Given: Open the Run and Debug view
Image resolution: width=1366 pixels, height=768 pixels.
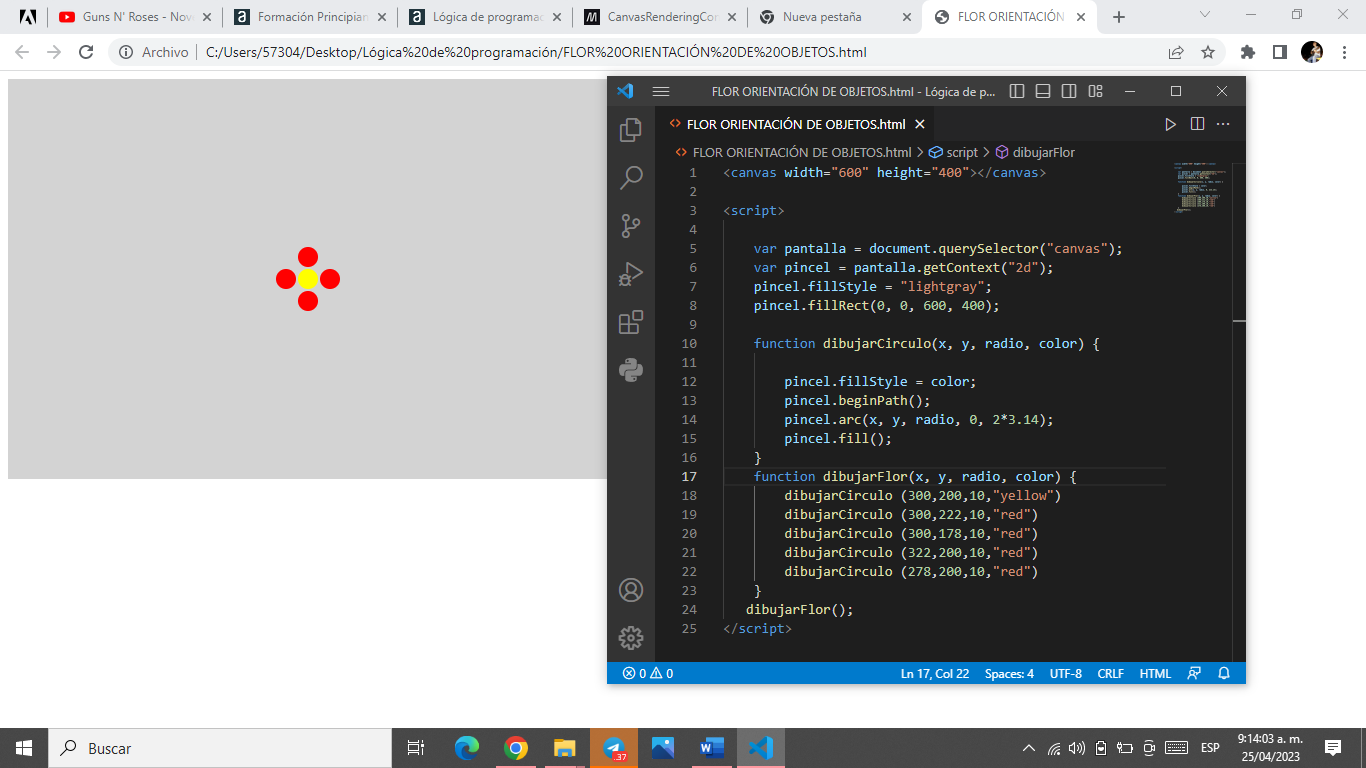Looking at the screenshot, I should point(631,274).
